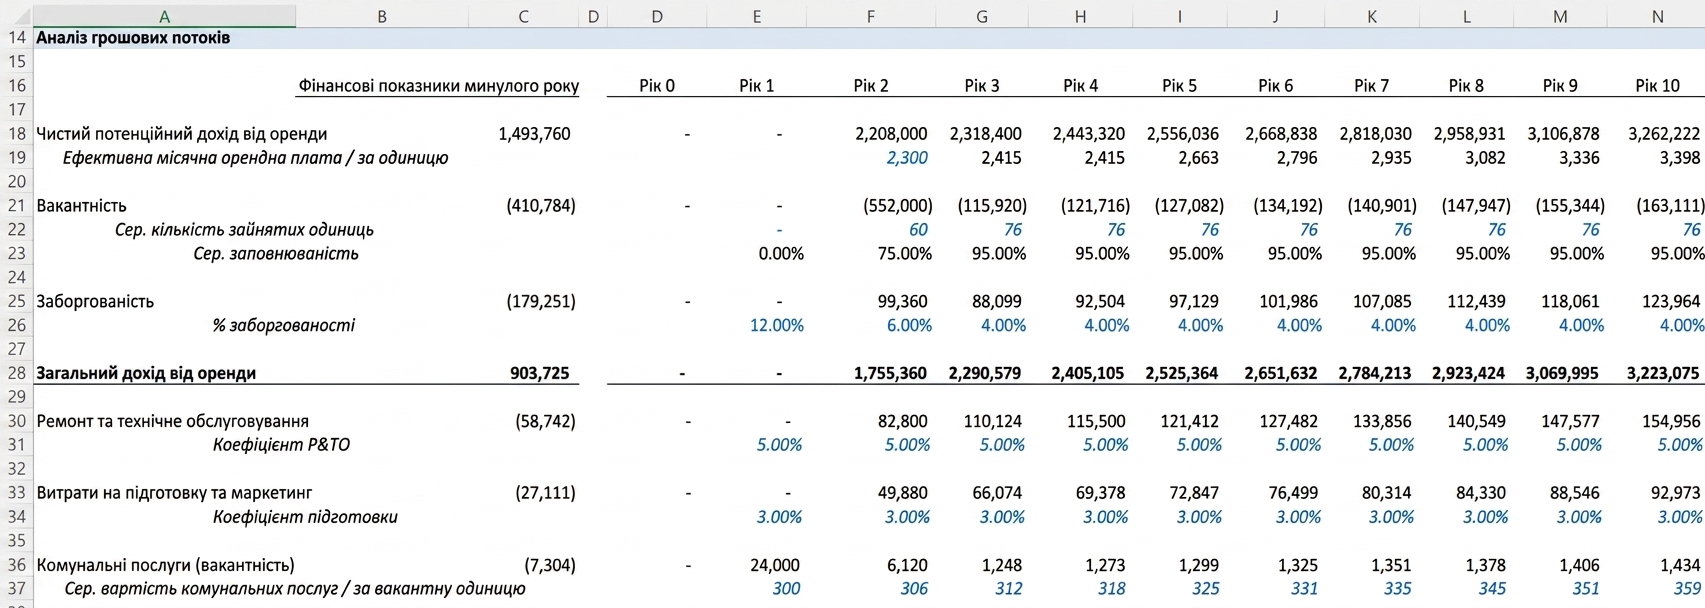Viewport: 1705px width, 608px height.
Task: Select the Рік 10 value 3,262,222
Action: (1664, 134)
